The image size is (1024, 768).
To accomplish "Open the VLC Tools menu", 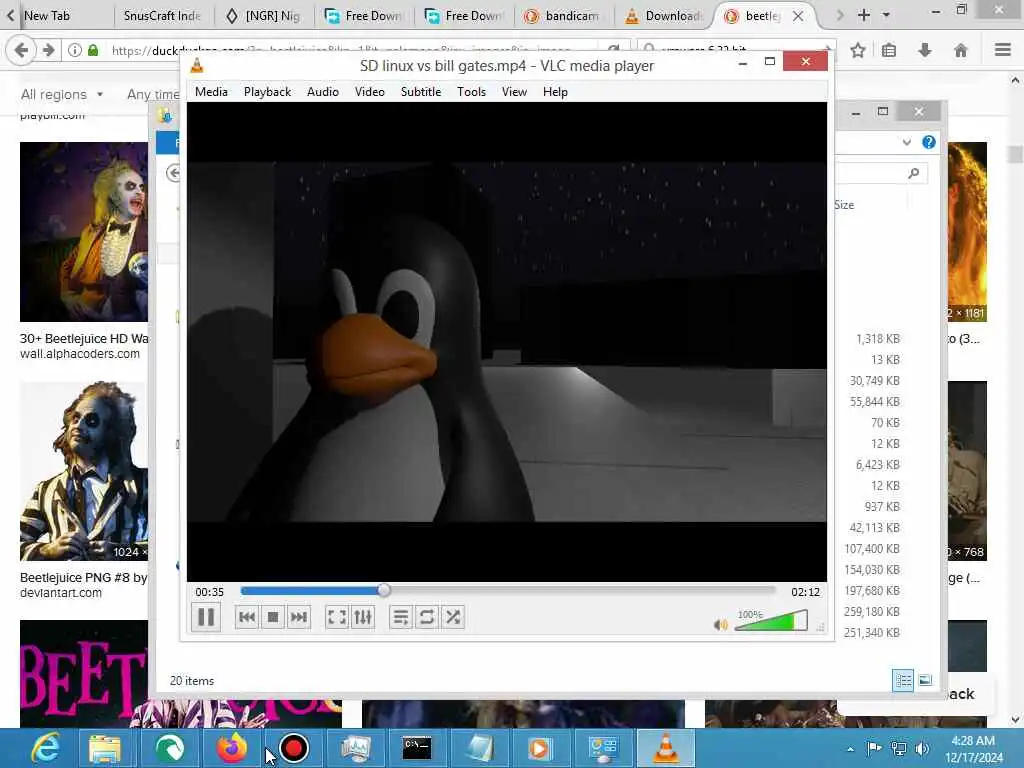I will [471, 92].
